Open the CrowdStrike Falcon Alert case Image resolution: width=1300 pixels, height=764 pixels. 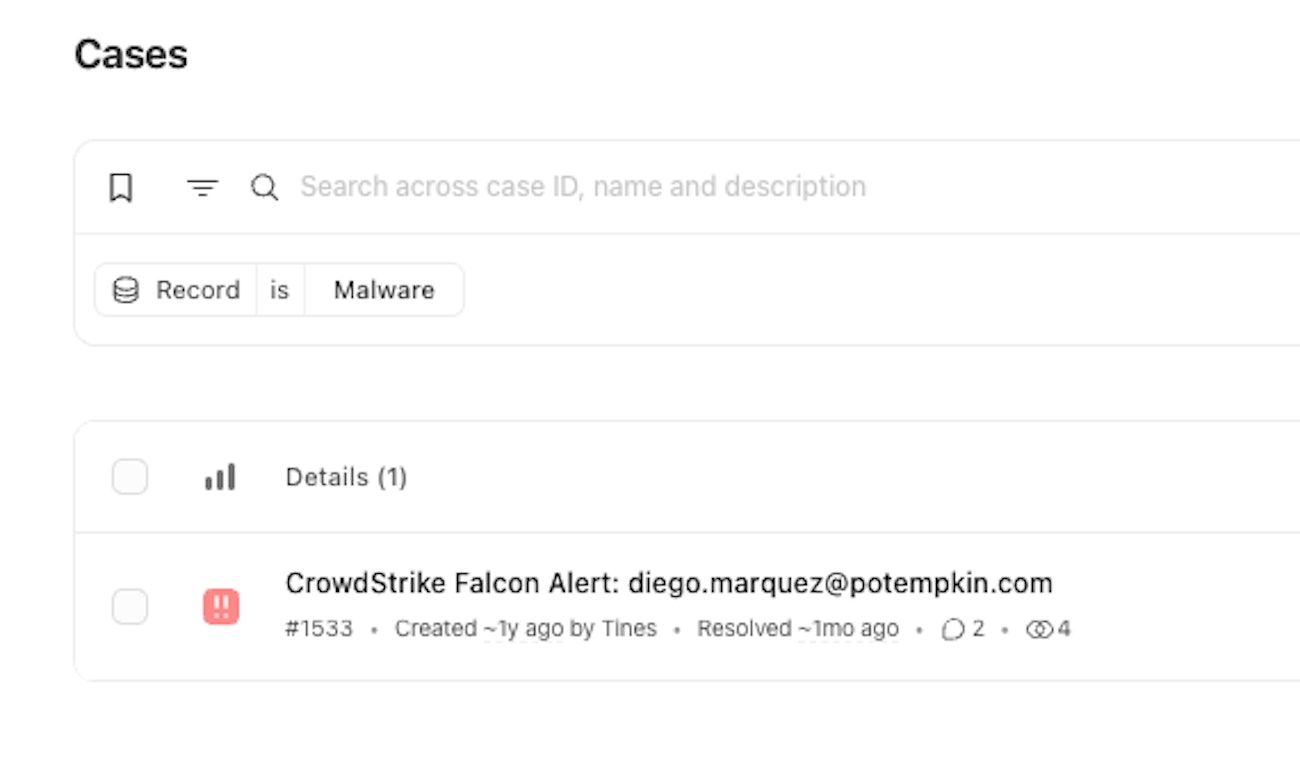pos(669,583)
